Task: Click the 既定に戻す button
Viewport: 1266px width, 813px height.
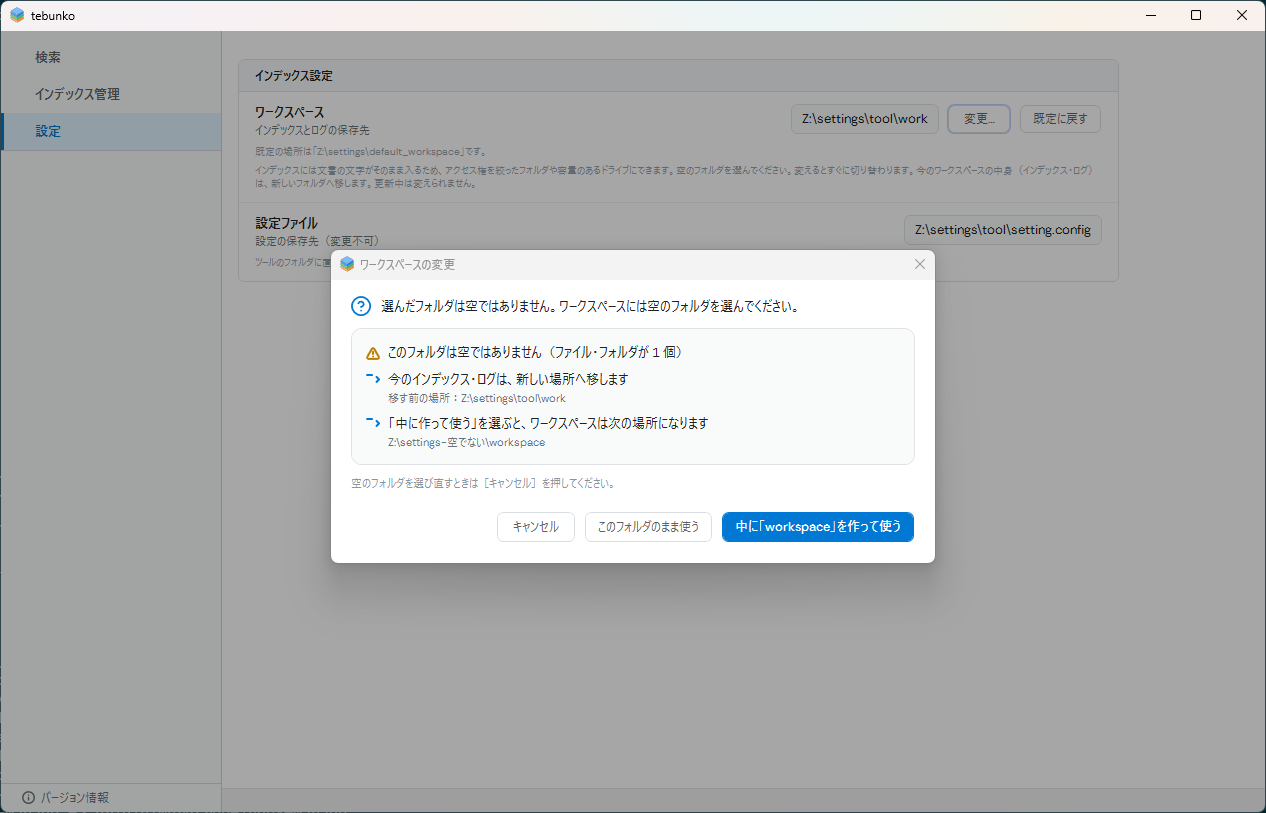Action: (1060, 119)
